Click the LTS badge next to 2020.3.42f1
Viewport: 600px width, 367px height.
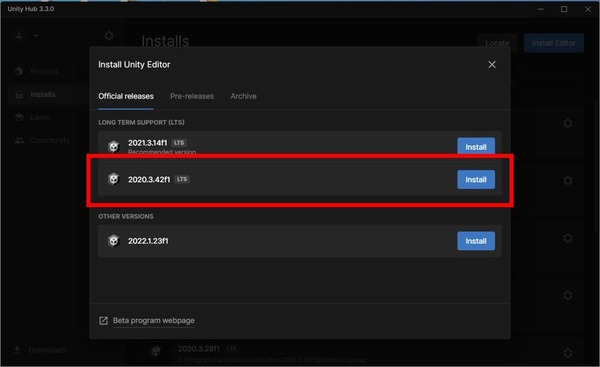point(182,179)
